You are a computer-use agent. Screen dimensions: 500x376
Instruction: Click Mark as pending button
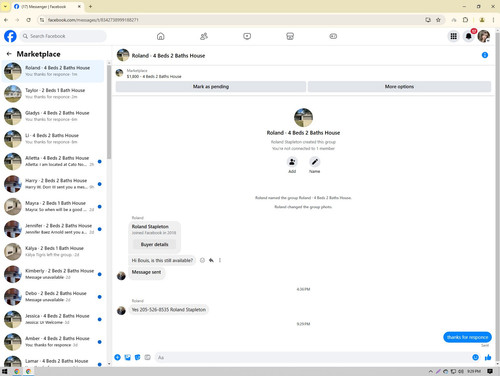coord(211,87)
